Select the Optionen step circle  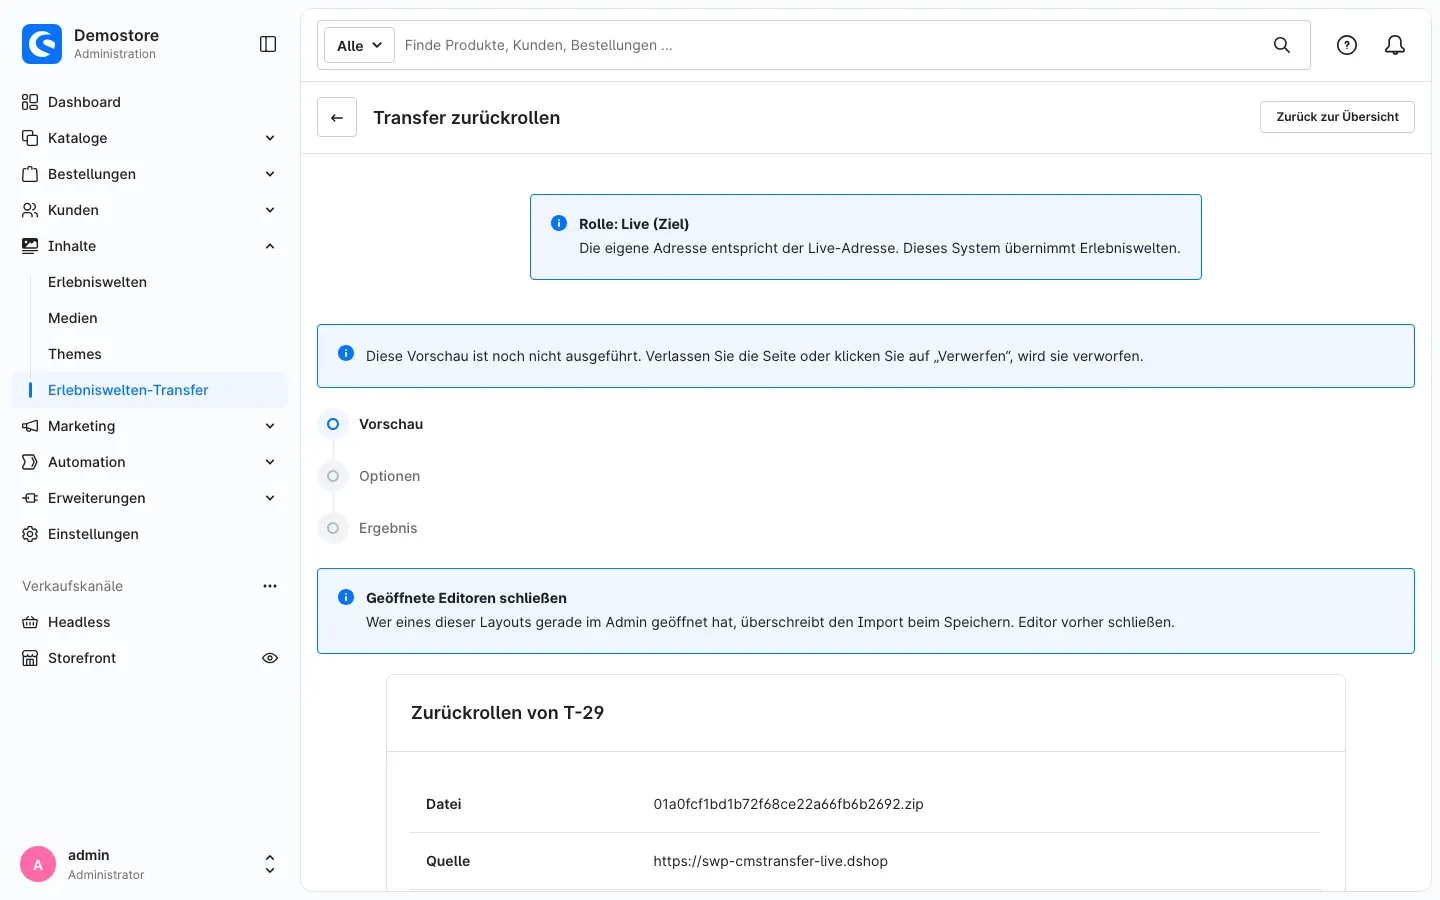tap(333, 476)
